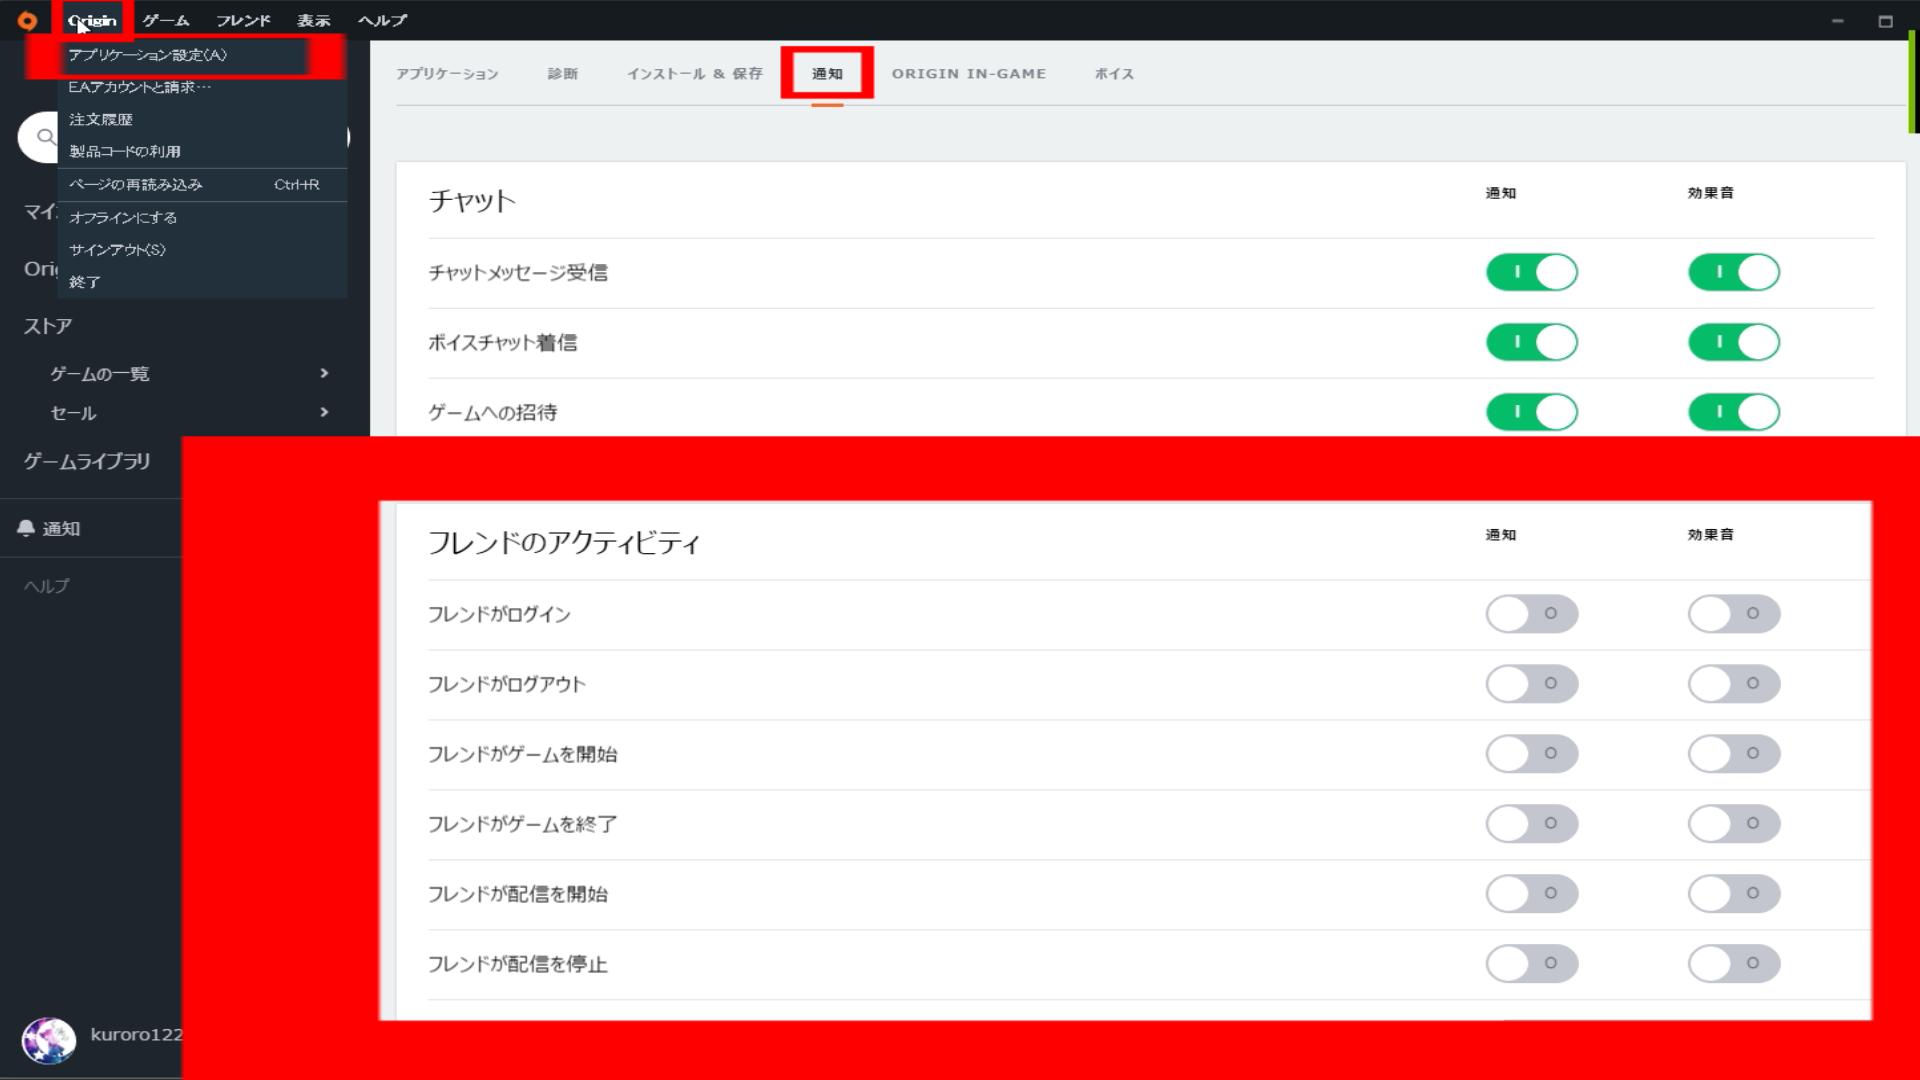
Task: Switch to the 診断 tab
Action: tap(563, 74)
